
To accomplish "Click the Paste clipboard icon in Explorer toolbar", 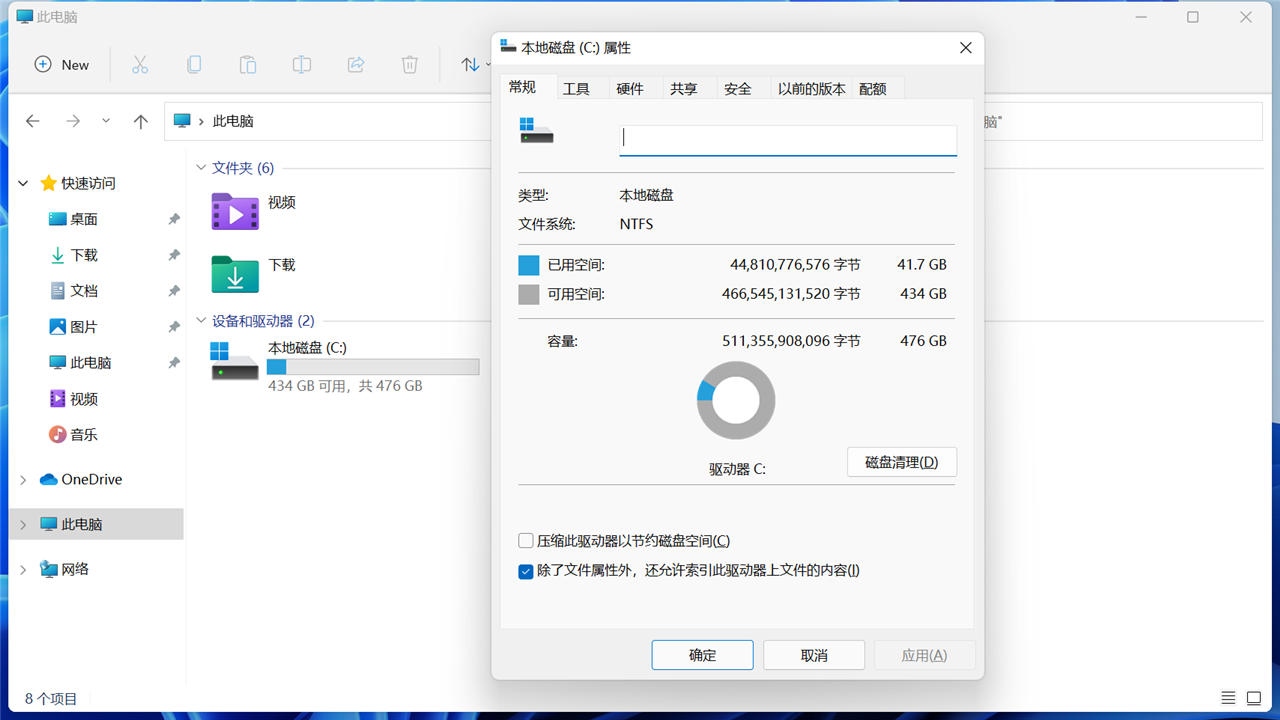I will click(248, 65).
